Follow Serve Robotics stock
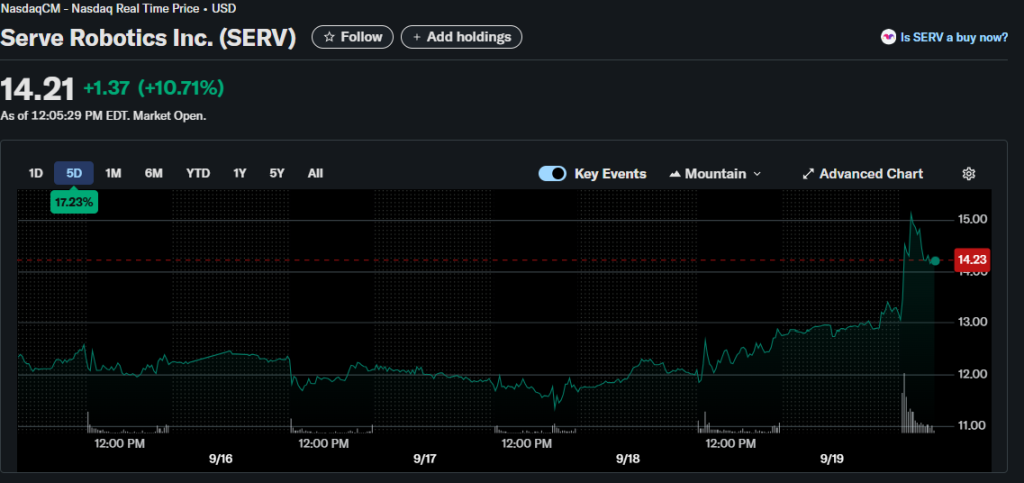 [353, 37]
